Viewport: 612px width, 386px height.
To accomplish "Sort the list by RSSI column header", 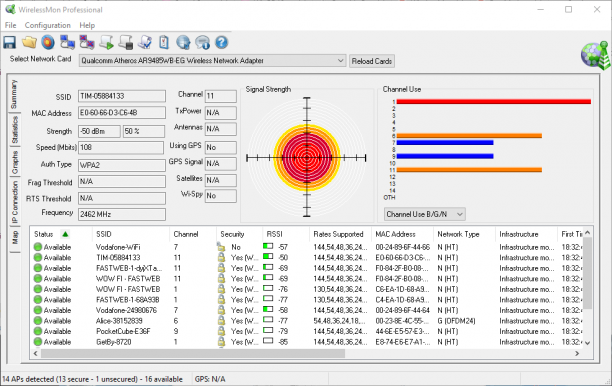I will coord(286,234).
